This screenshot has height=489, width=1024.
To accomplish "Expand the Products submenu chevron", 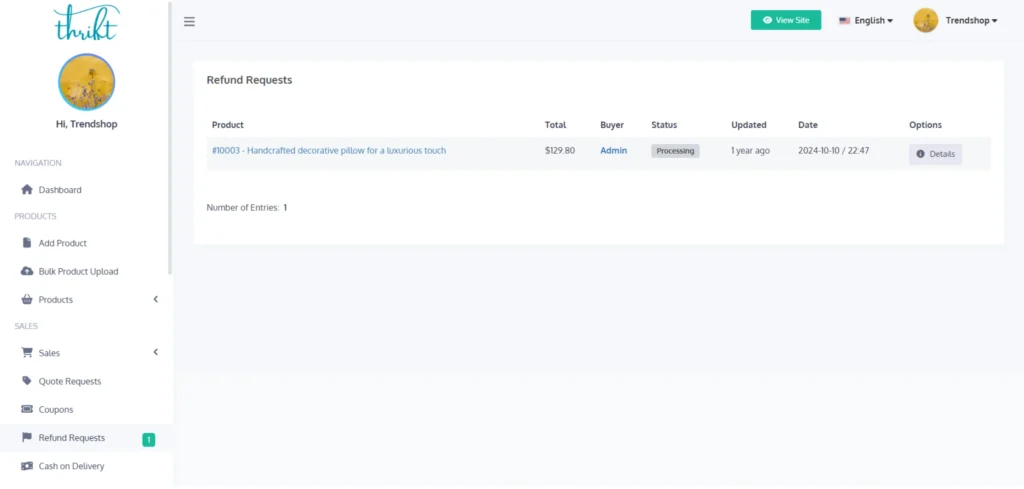I will 155,300.
